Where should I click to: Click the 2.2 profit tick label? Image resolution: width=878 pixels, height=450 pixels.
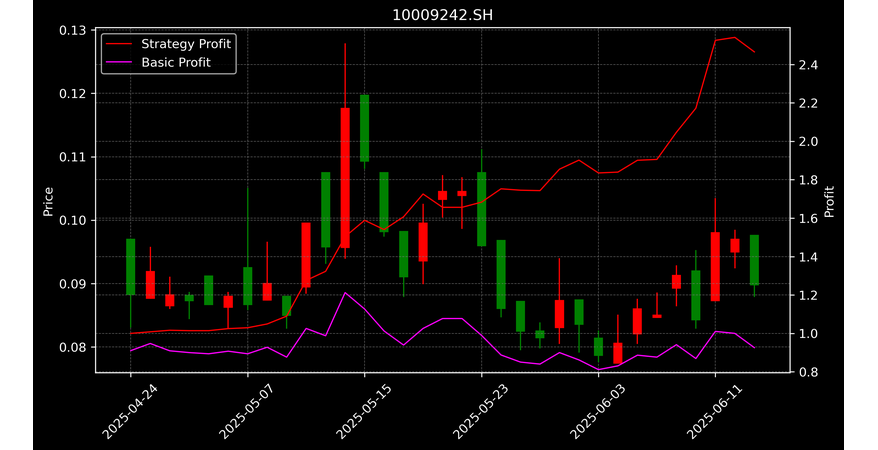[807, 104]
